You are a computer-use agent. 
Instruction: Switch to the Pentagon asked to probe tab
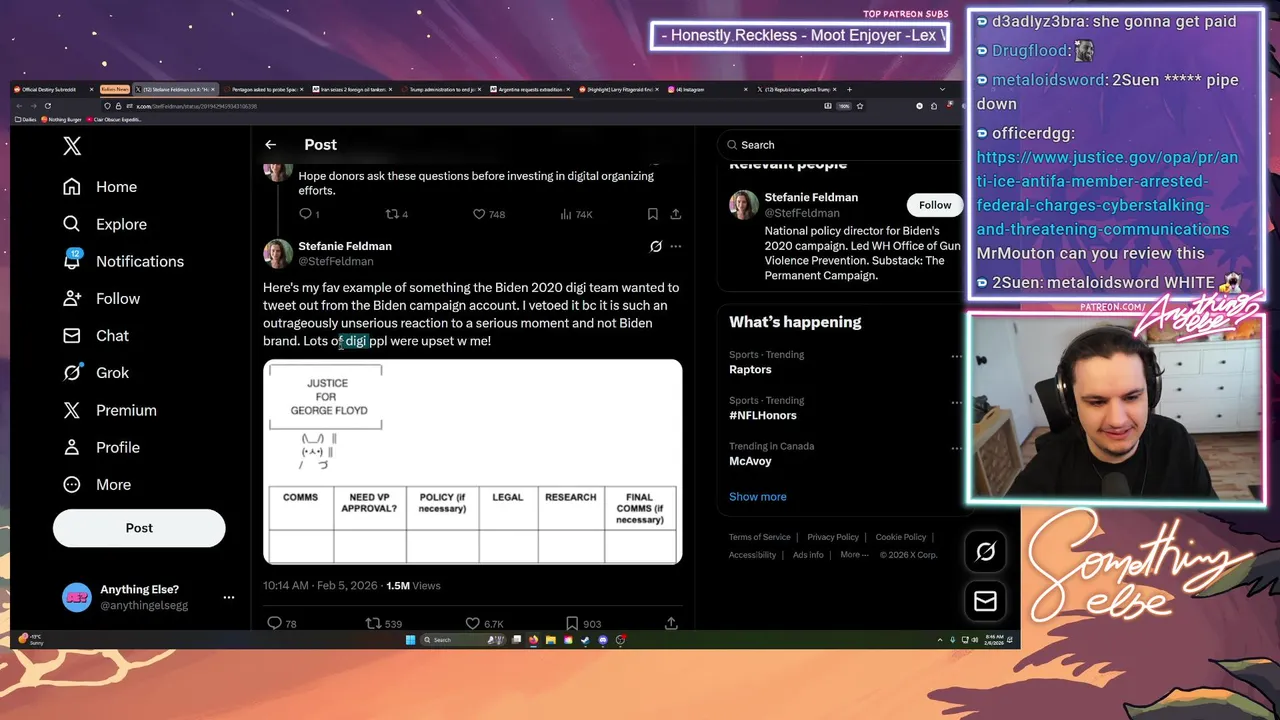266,89
